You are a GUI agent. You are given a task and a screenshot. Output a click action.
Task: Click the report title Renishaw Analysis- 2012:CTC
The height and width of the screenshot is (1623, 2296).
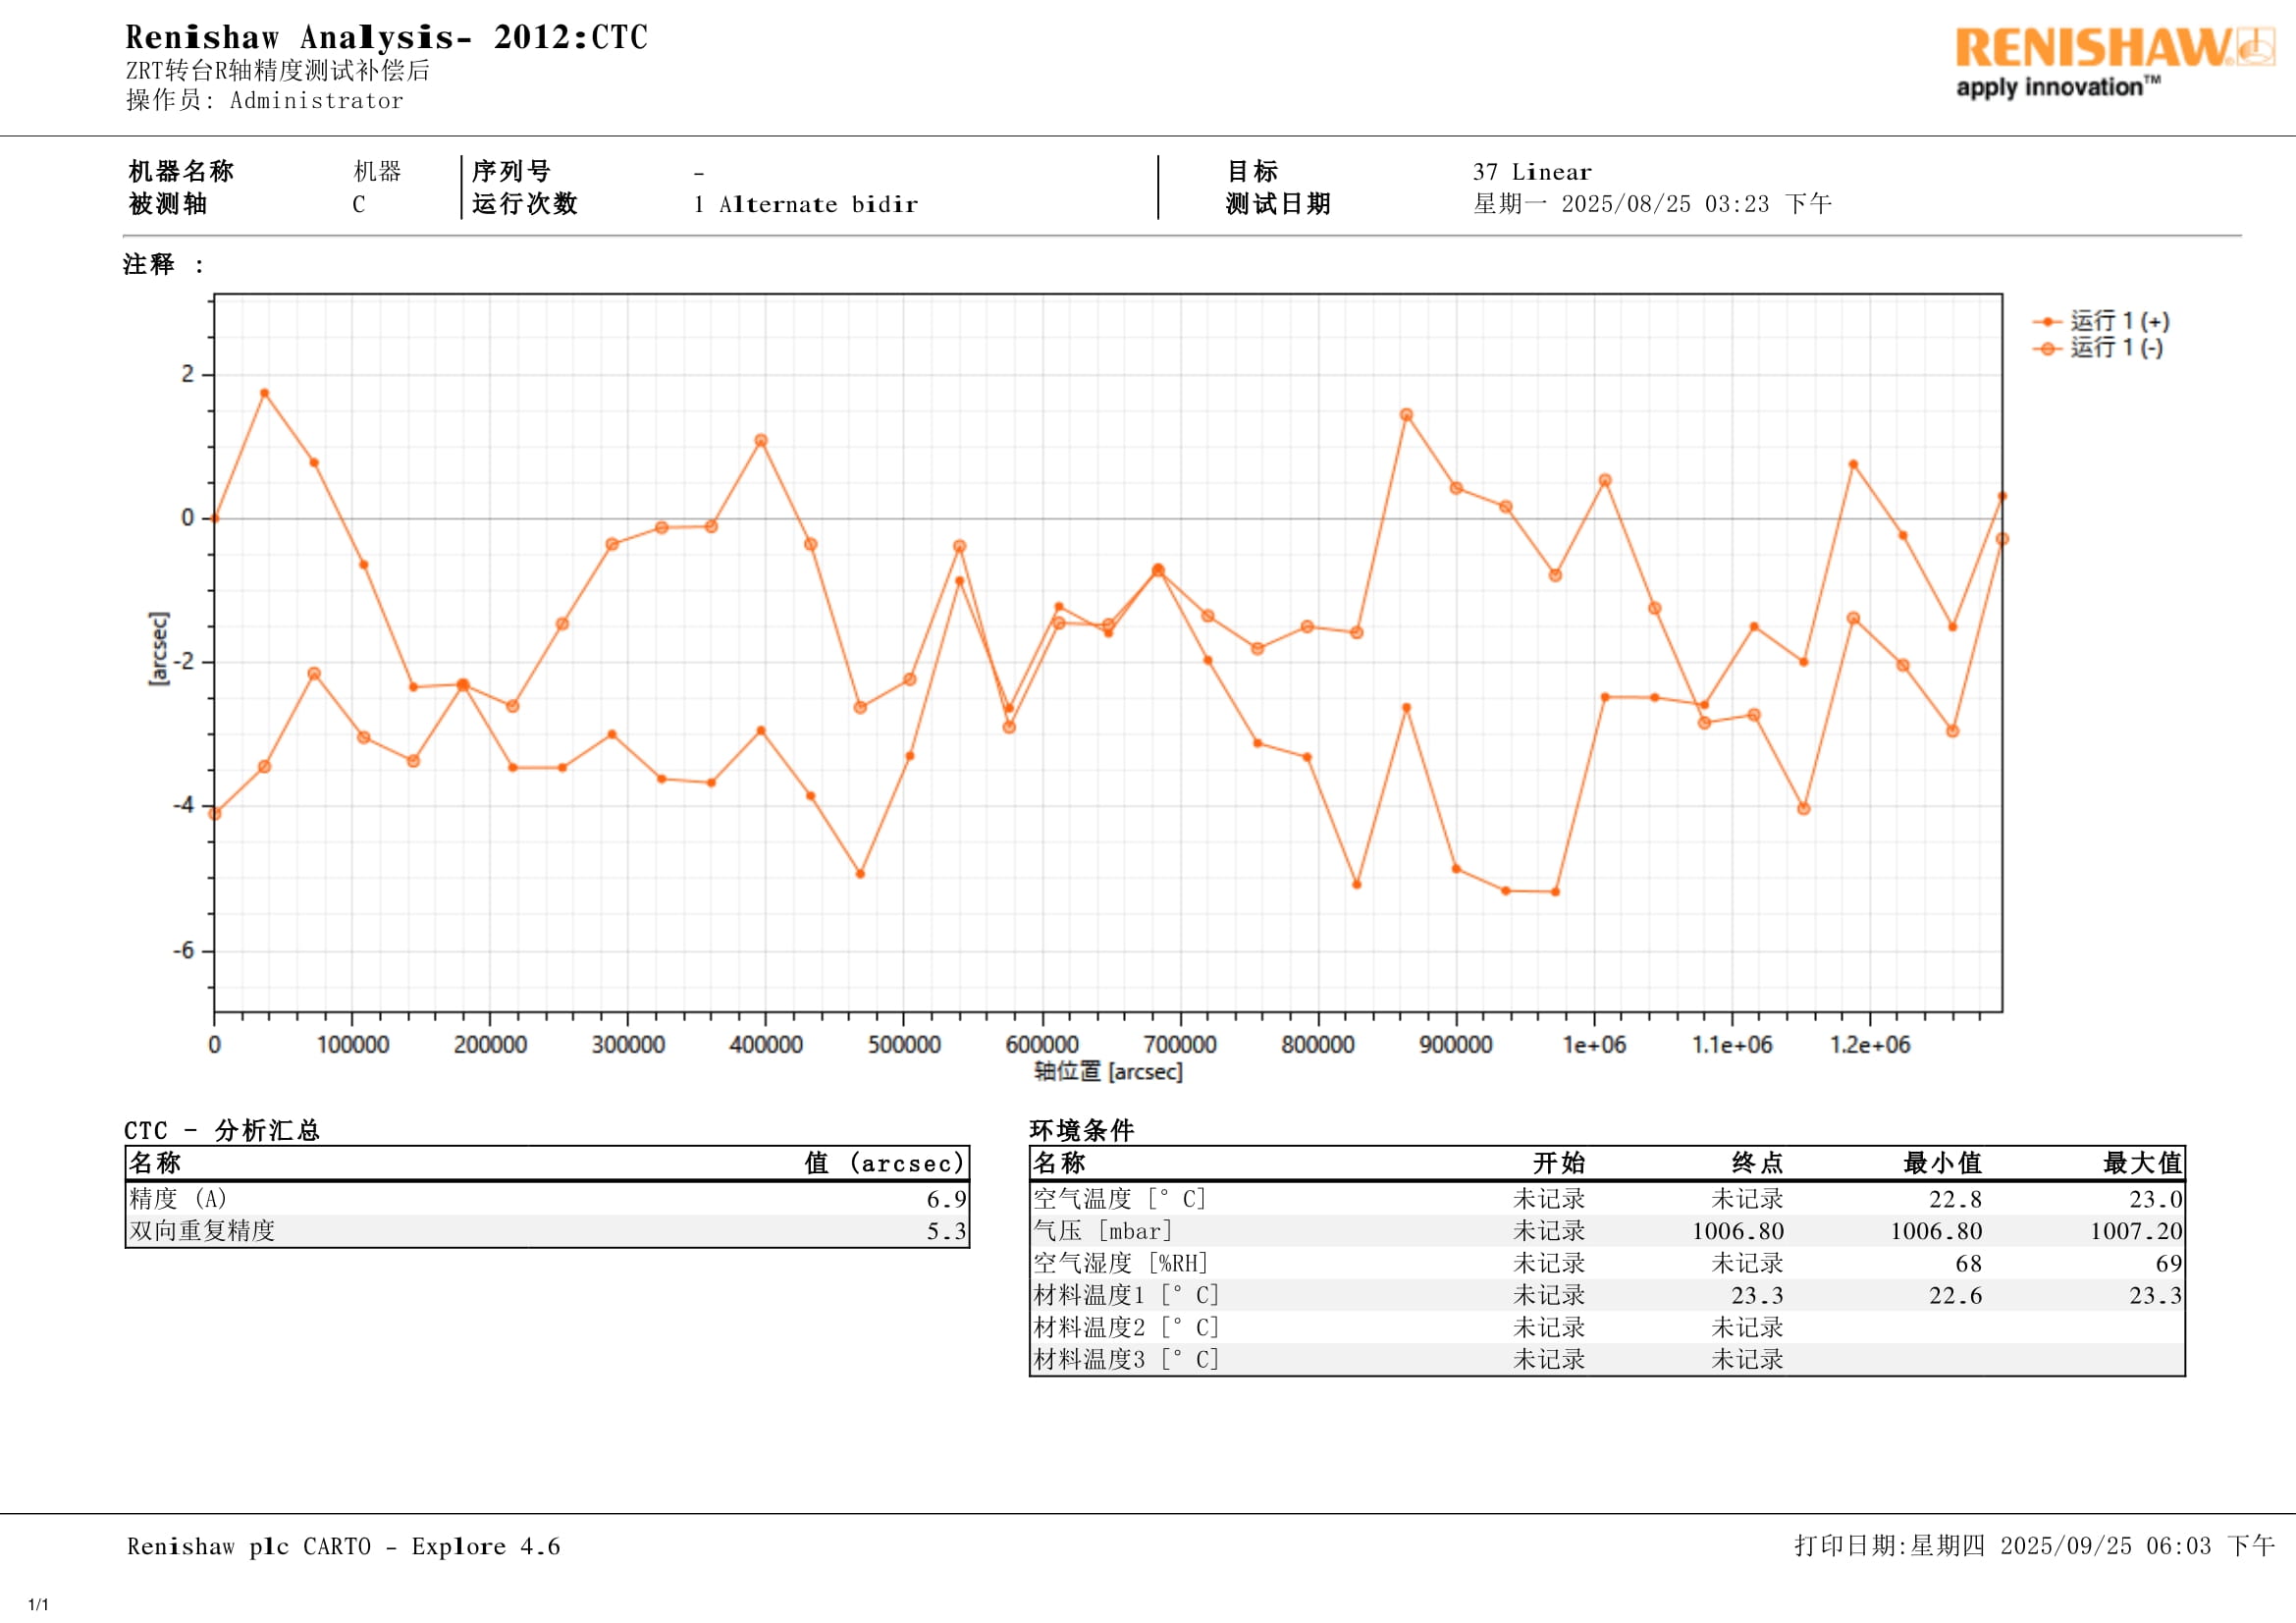coord(386,37)
